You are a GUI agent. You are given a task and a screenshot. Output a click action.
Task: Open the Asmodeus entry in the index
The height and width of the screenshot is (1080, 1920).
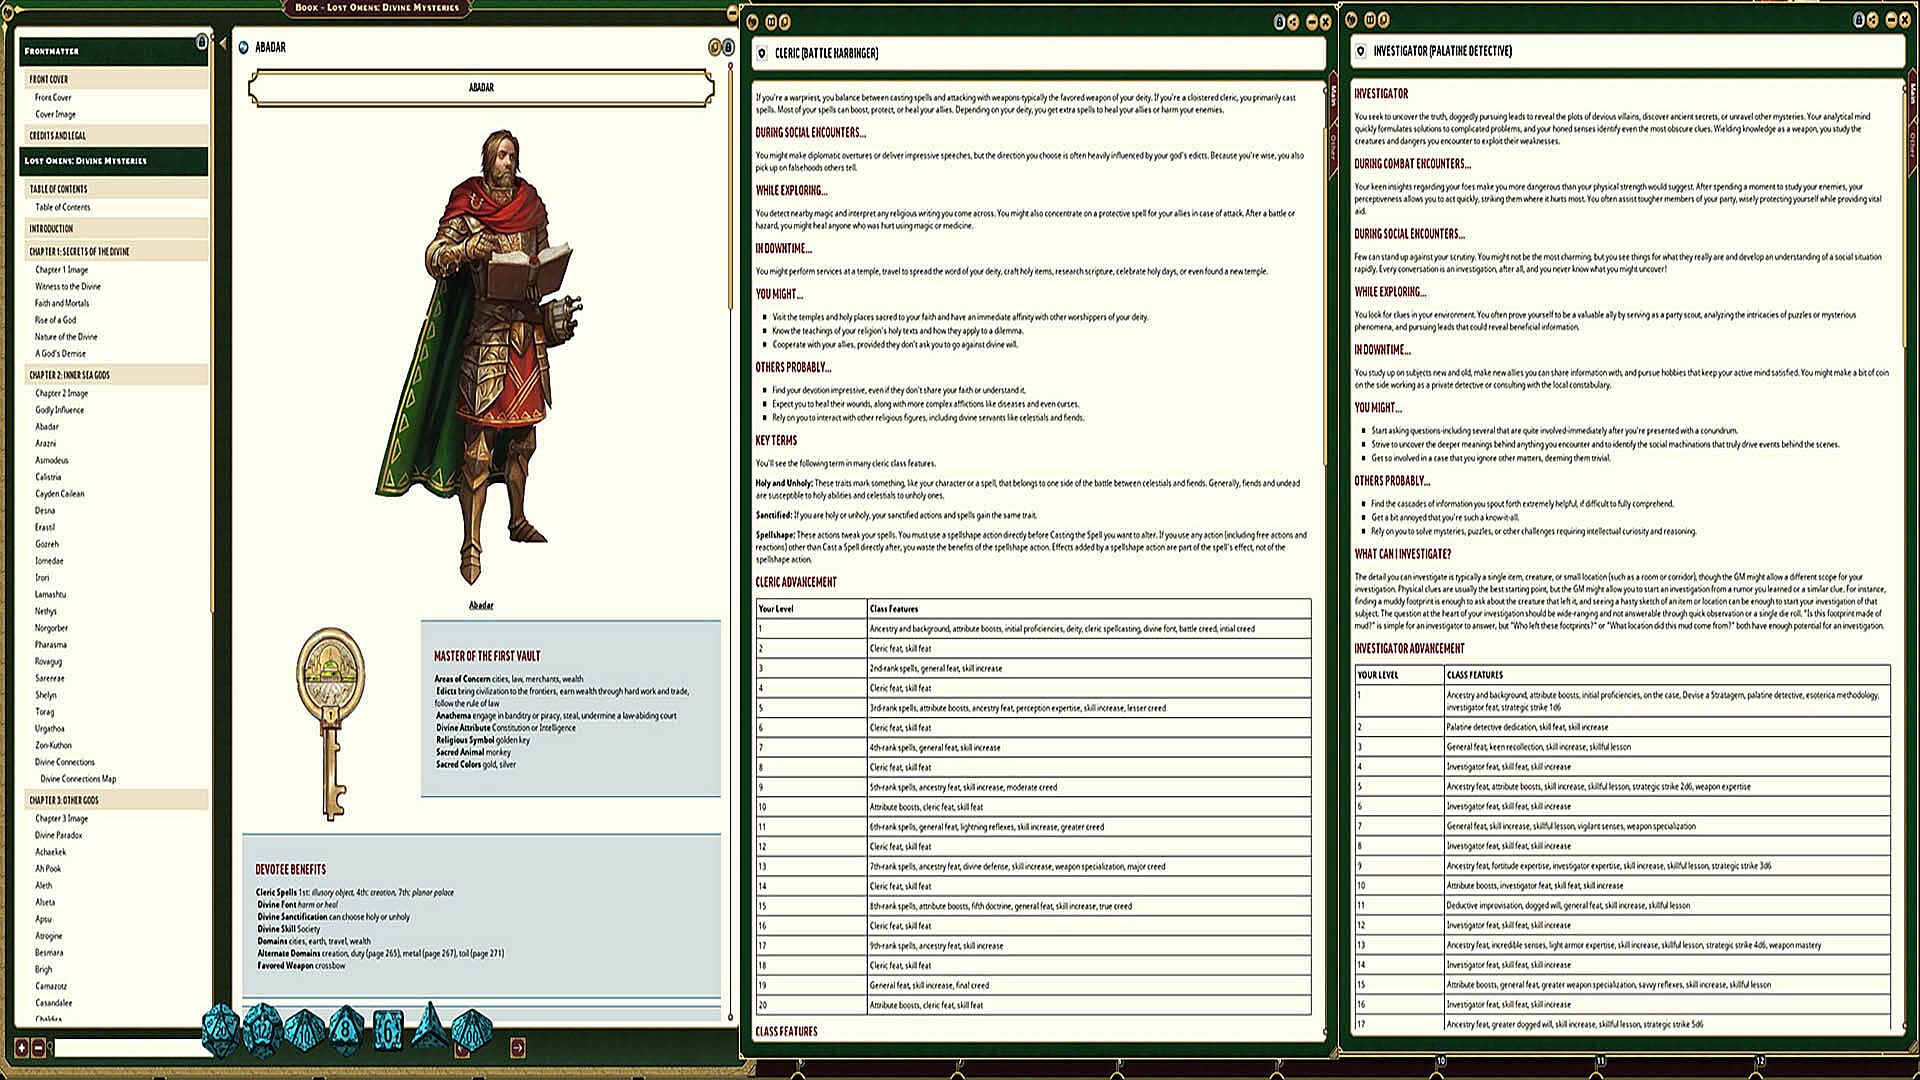52,460
